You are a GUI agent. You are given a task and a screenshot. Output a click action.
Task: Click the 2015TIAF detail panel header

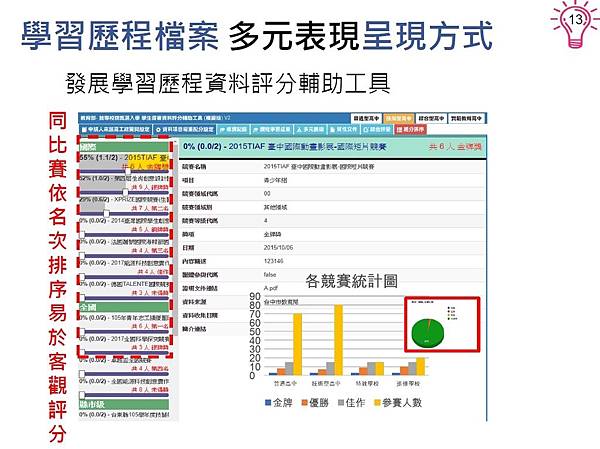(x=333, y=147)
